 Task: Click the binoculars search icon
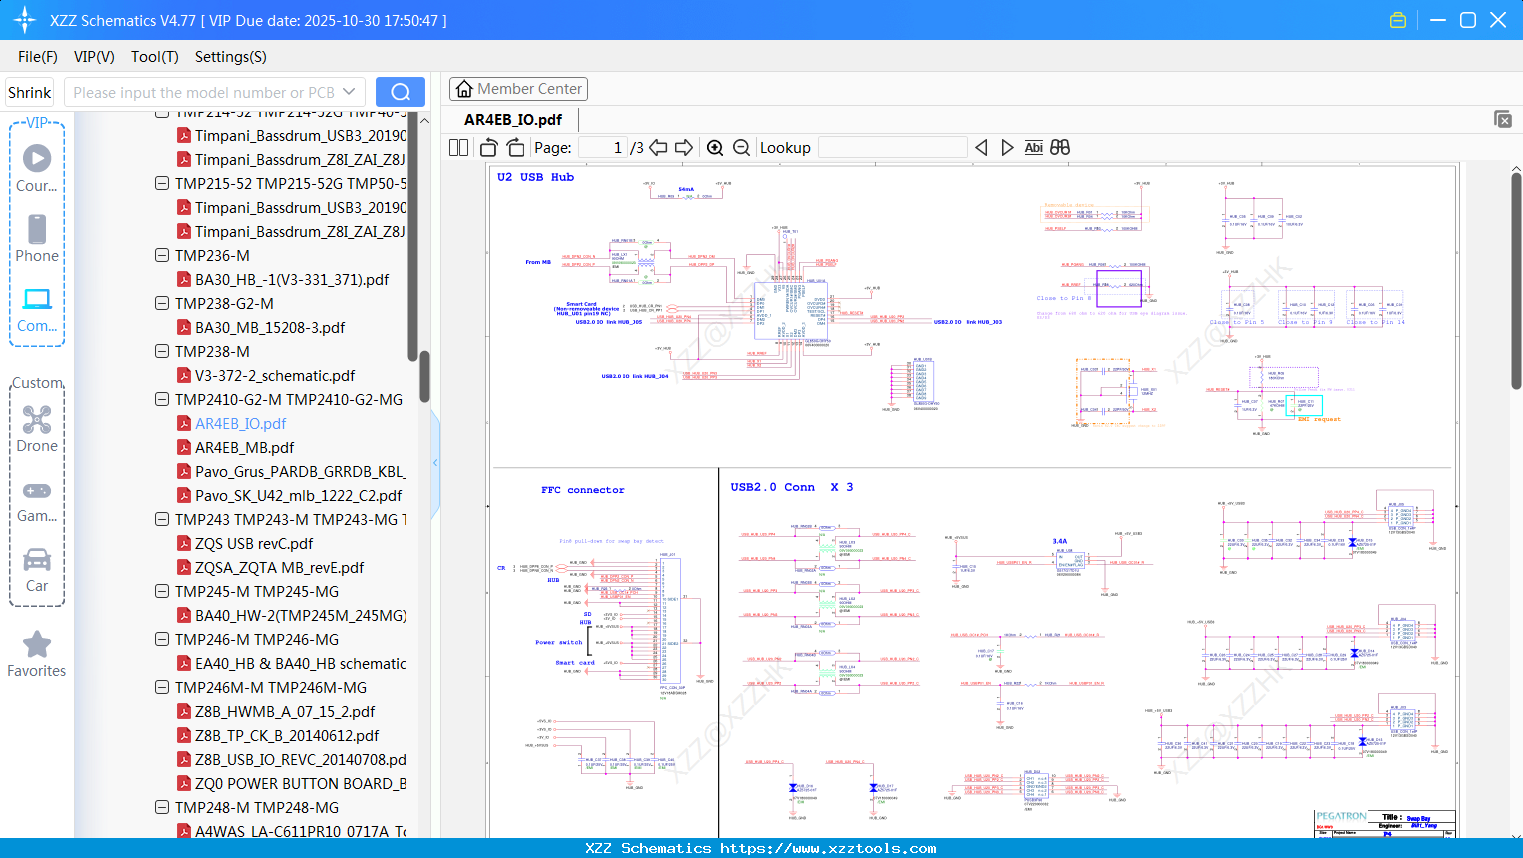(x=1060, y=148)
